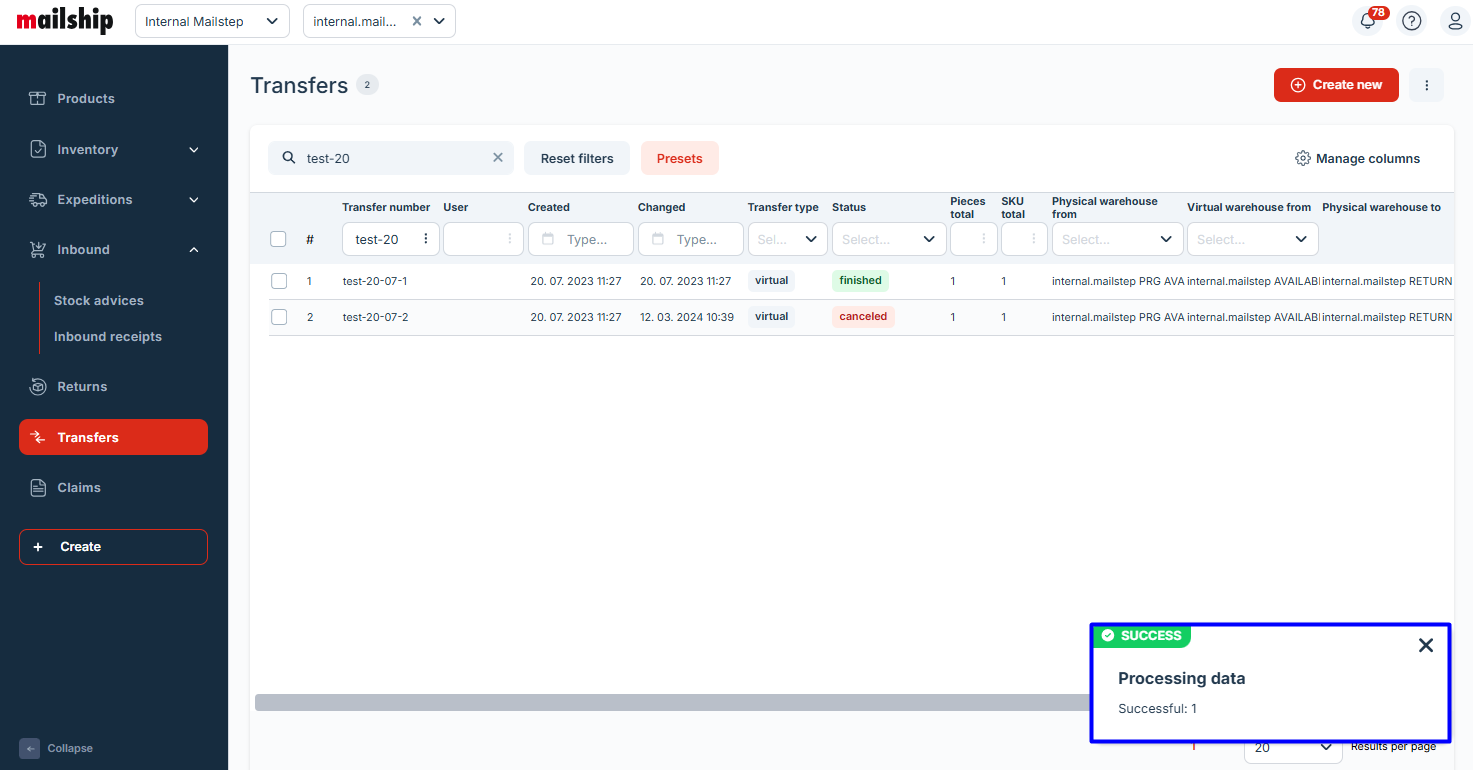Tick the checkbox for test-20-07-1 row
Image resolution: width=1473 pixels, height=770 pixels.
[279, 281]
